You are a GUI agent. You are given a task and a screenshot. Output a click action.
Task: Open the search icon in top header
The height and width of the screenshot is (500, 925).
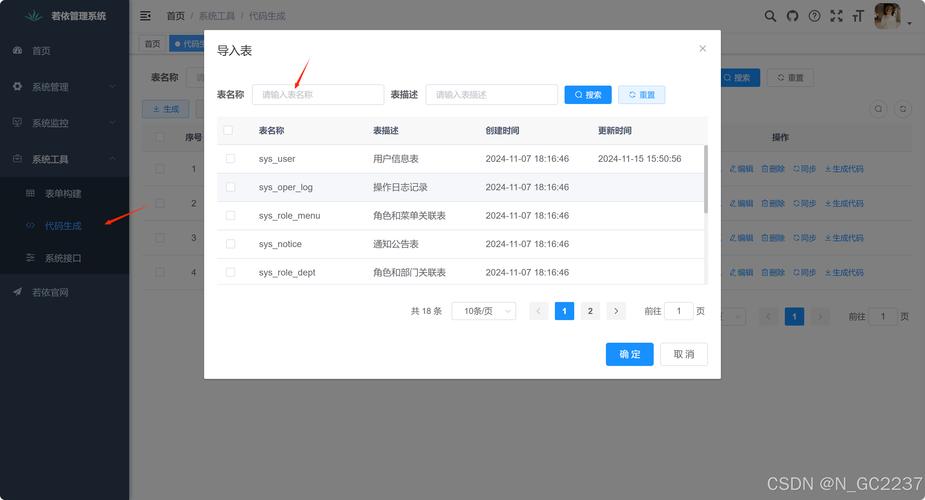[770, 16]
